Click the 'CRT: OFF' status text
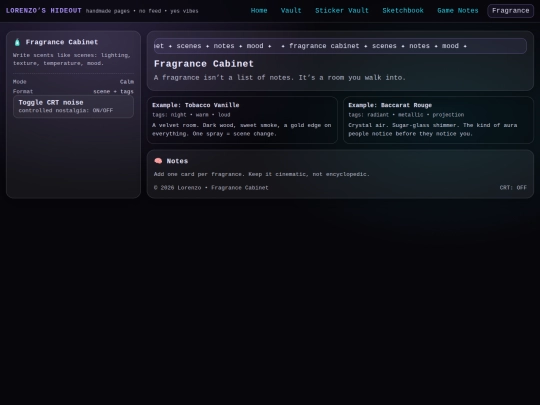 [513, 188]
